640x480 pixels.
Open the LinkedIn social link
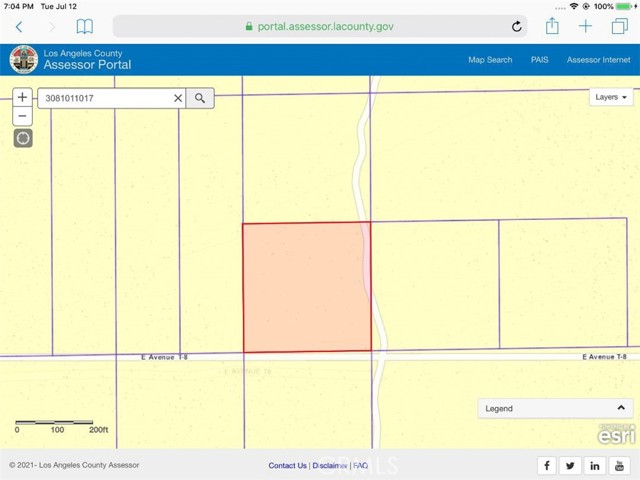pyautogui.click(x=595, y=465)
